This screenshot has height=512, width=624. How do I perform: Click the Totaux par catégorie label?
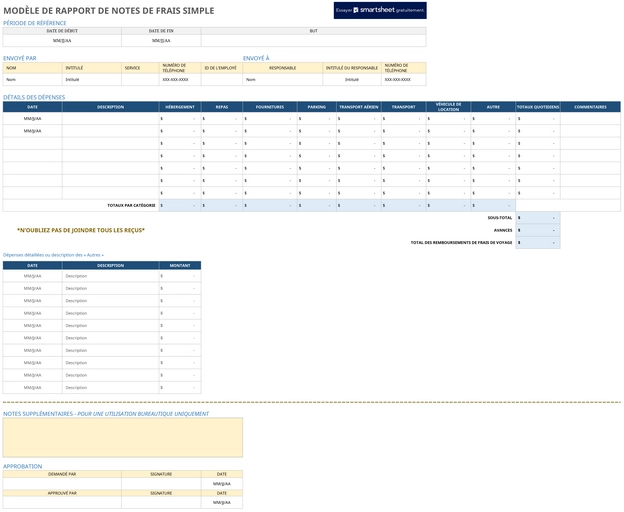point(131,205)
